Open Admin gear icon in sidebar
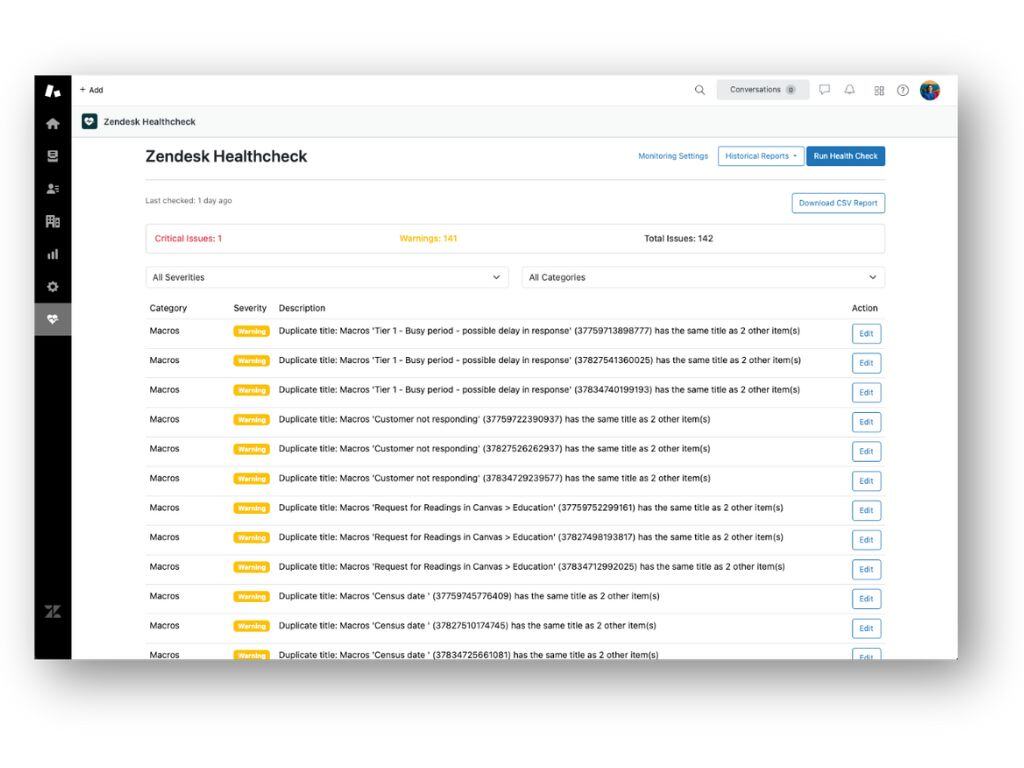The height and width of the screenshot is (768, 1024). point(53,287)
